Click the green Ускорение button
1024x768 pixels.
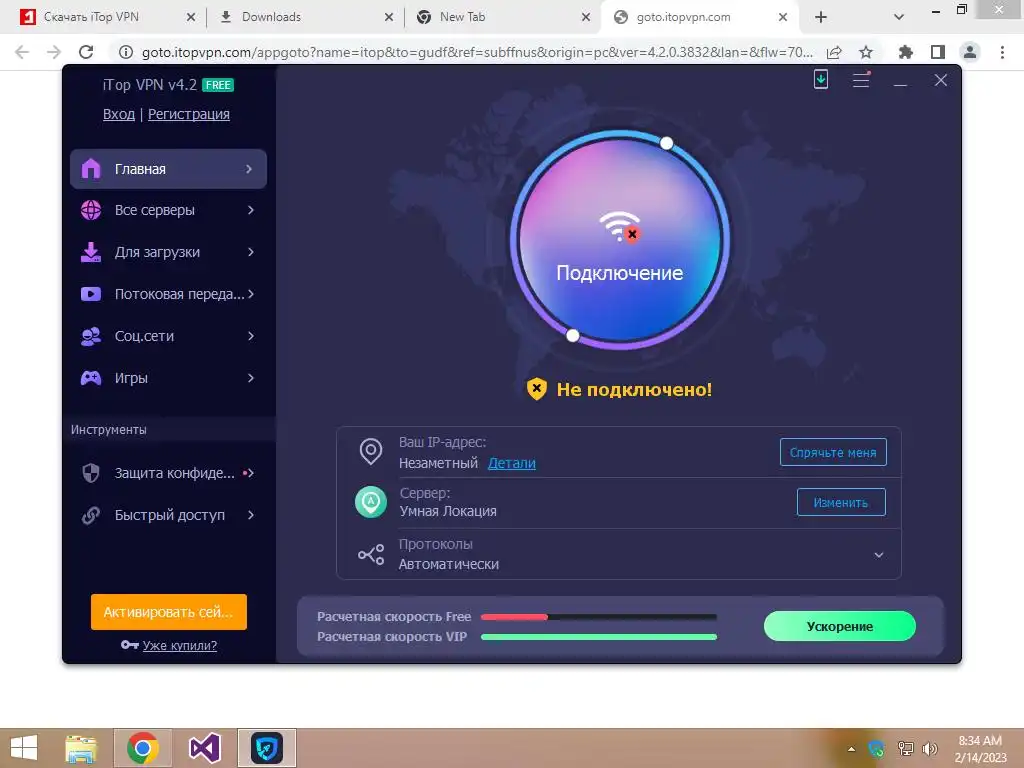click(840, 626)
